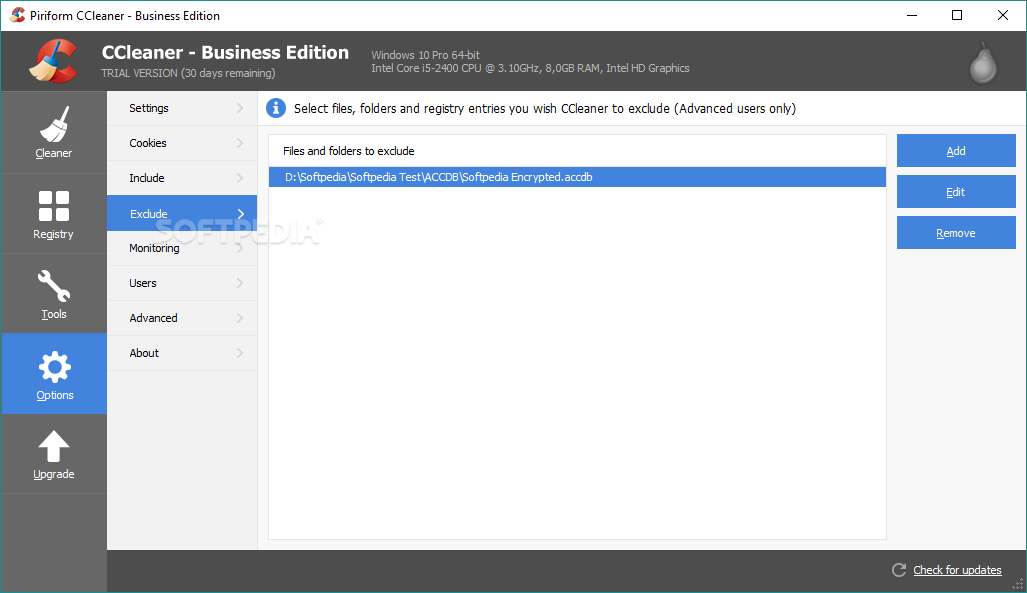
Task: Minimize the CCleaner window
Action: [x=912, y=15]
